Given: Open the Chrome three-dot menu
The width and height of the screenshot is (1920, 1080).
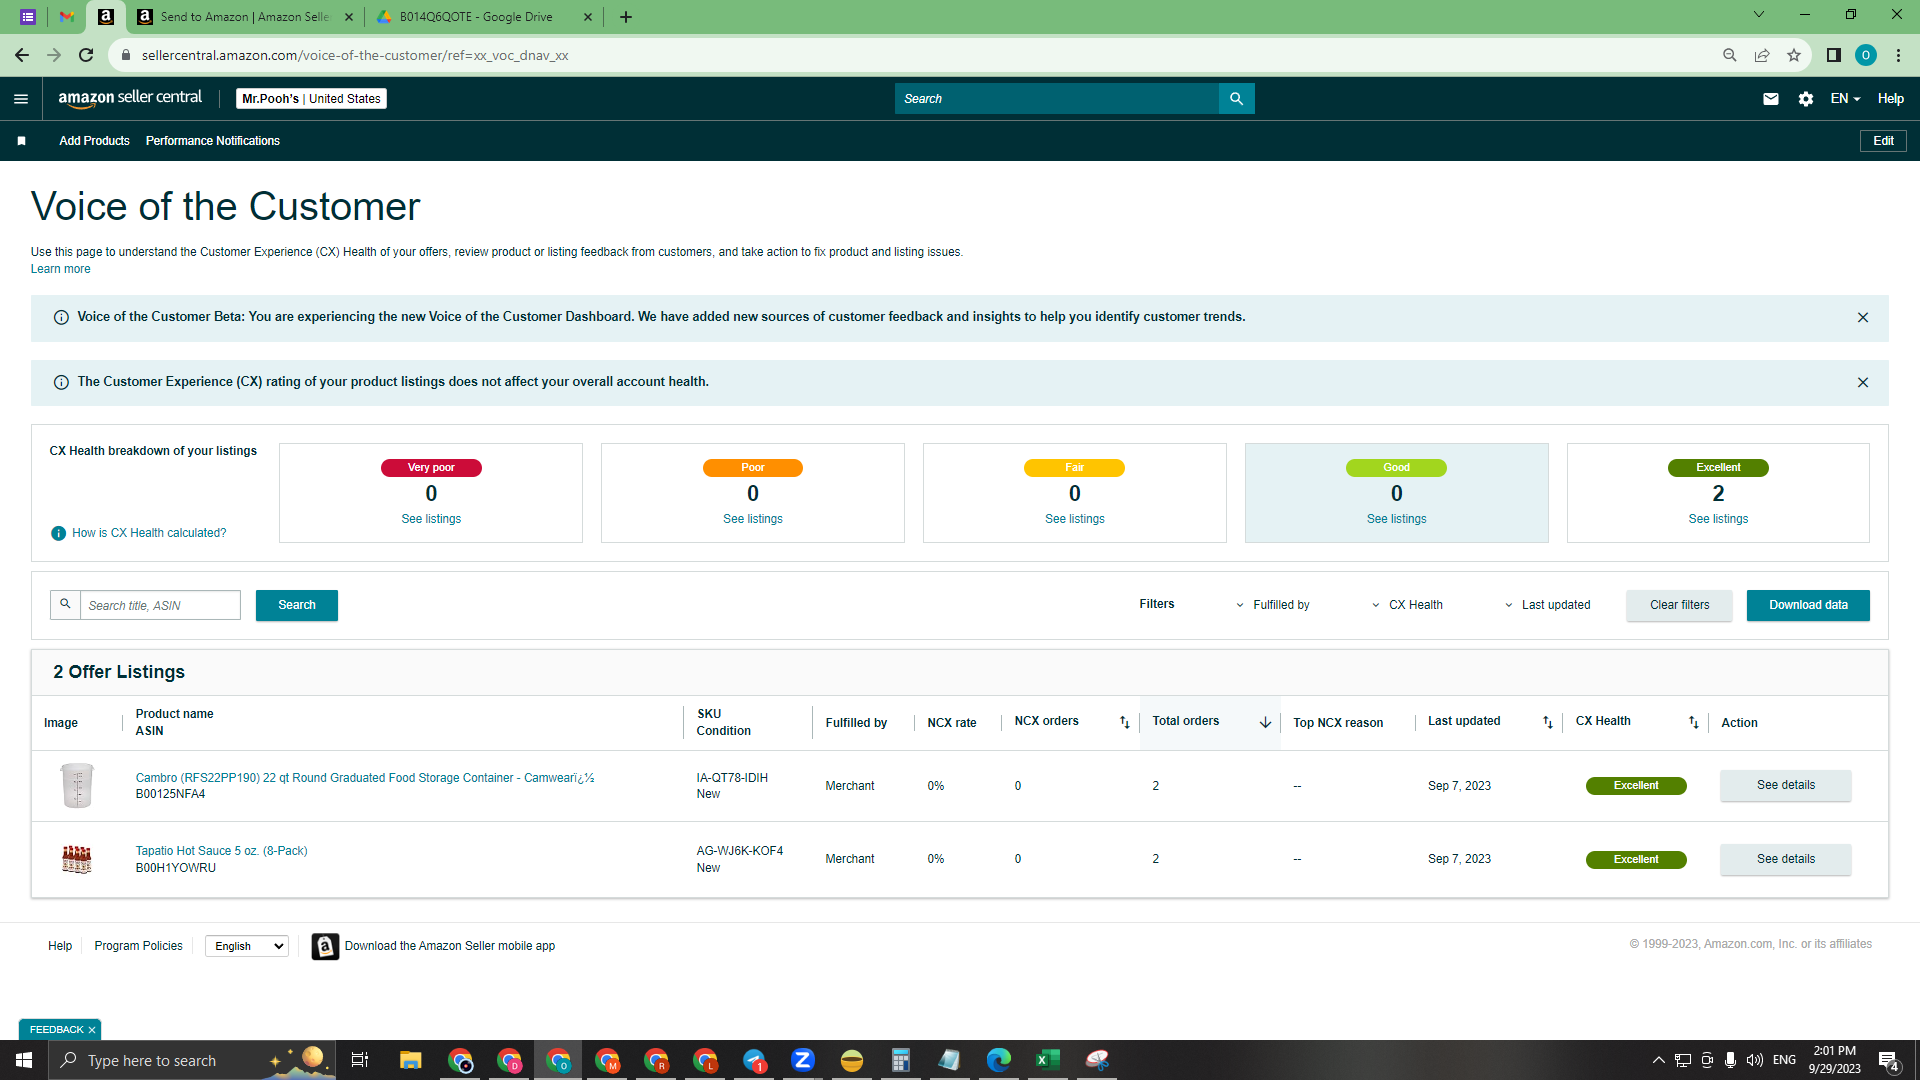Looking at the screenshot, I should [x=1898, y=56].
